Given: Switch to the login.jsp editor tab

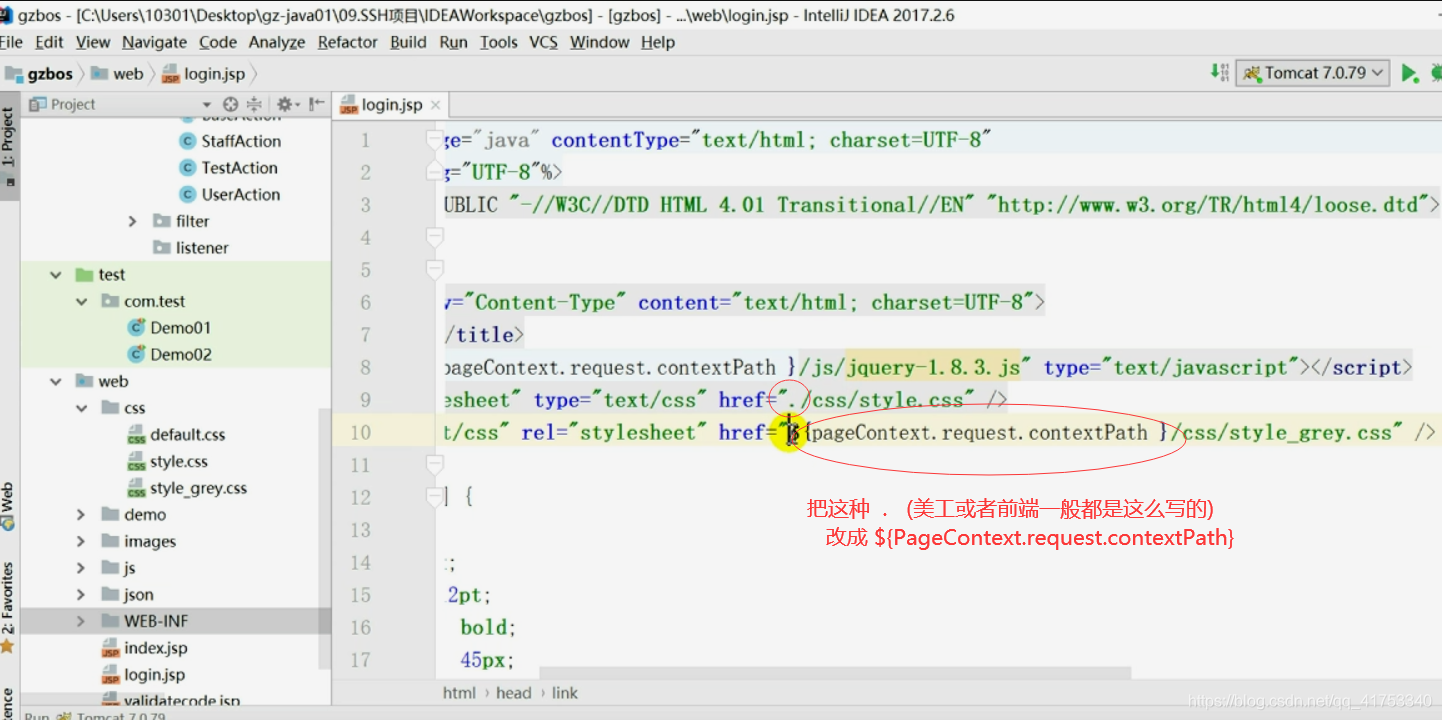Looking at the screenshot, I should (x=391, y=105).
